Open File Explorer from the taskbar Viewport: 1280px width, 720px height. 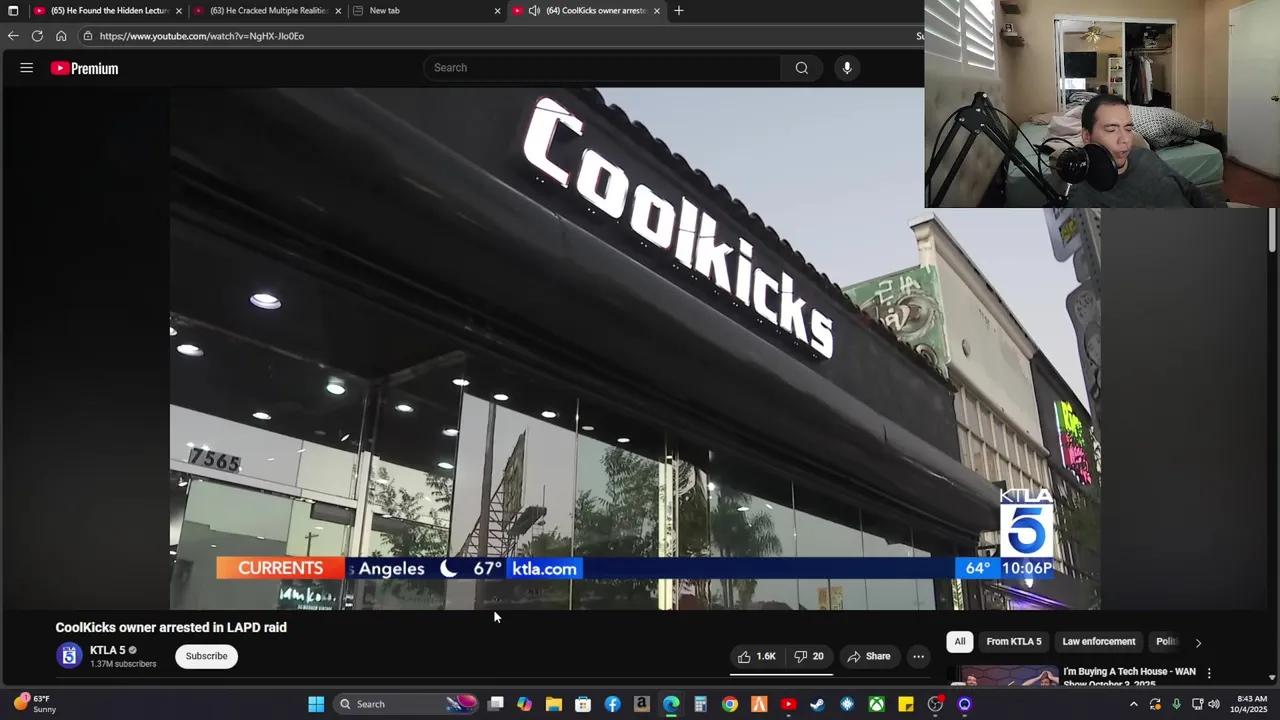pyautogui.click(x=554, y=704)
